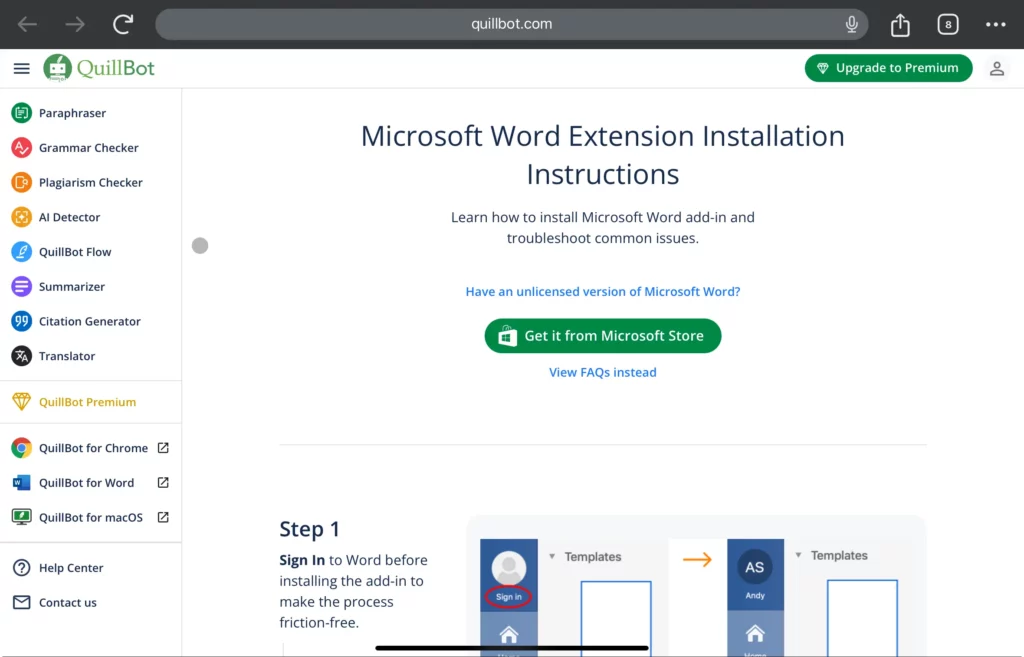Open QuillBot Premium link text

88,402
